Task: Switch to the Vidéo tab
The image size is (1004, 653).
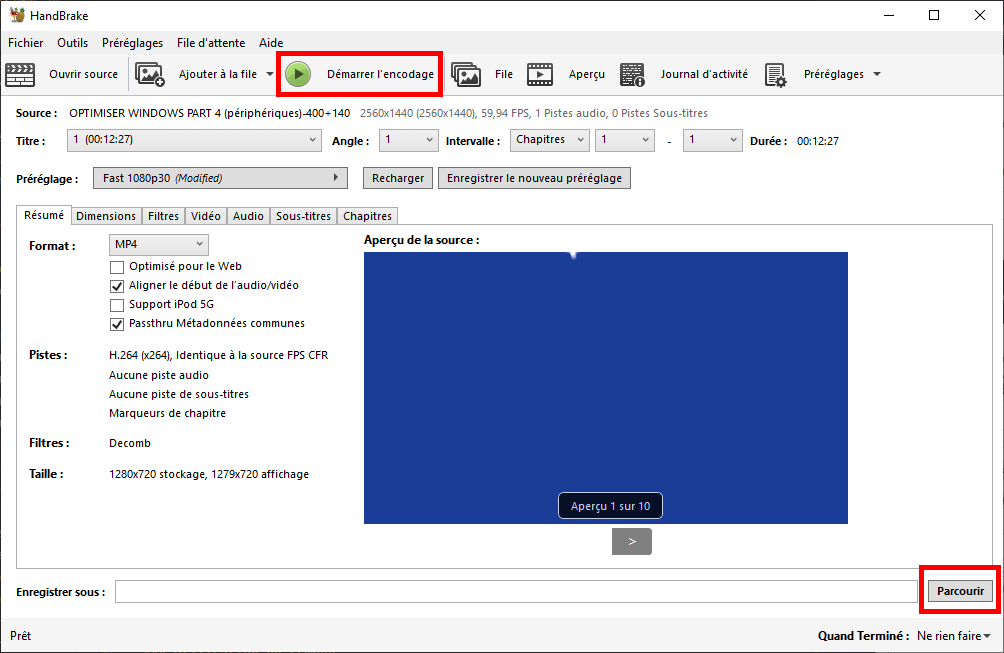Action: [x=206, y=216]
